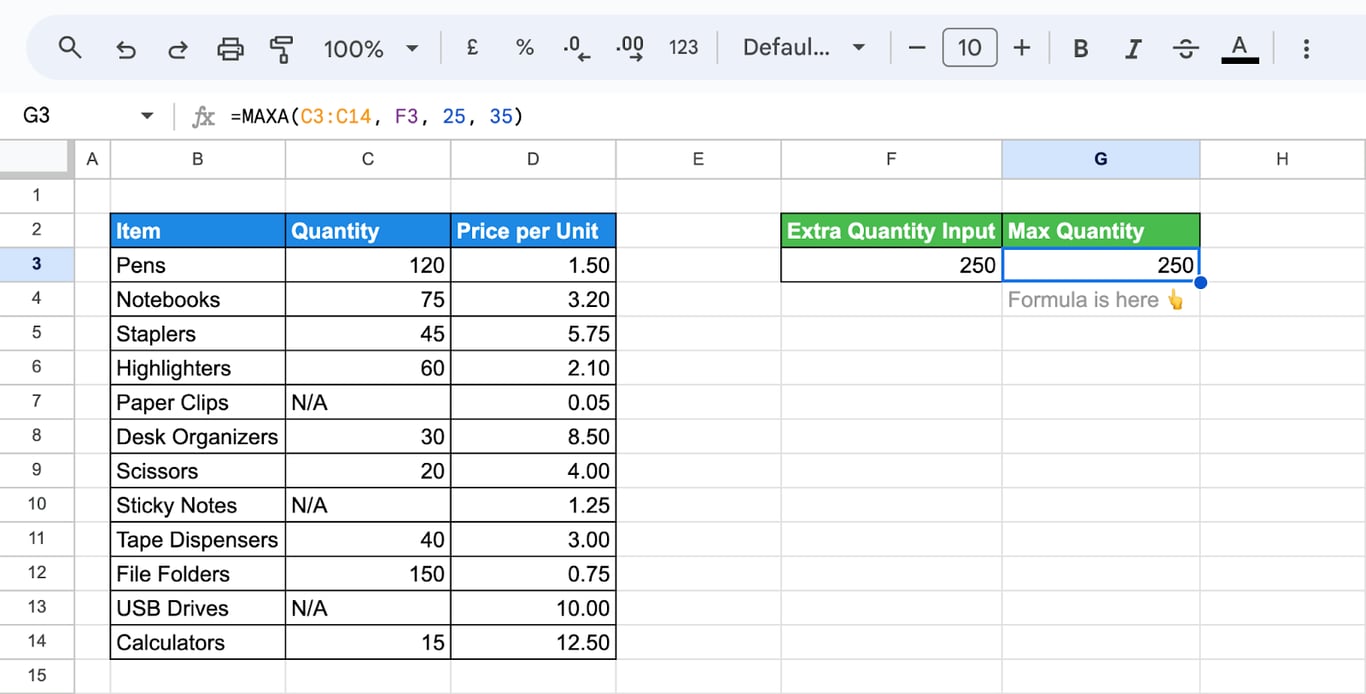This screenshot has width=1366, height=694.
Task: Format as currency with pound icon
Action: click(472, 48)
